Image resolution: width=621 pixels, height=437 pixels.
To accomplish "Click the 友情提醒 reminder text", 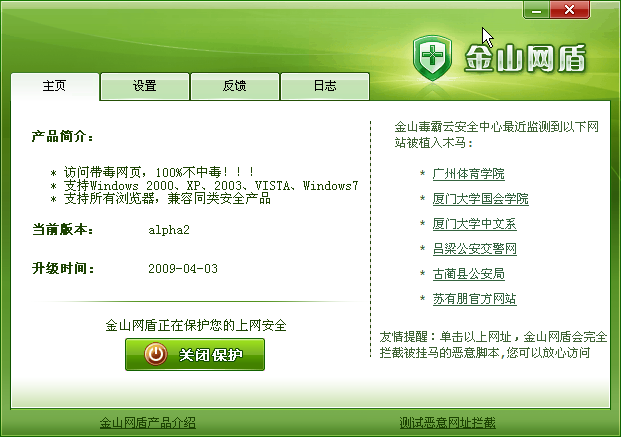I will [x=493, y=345].
